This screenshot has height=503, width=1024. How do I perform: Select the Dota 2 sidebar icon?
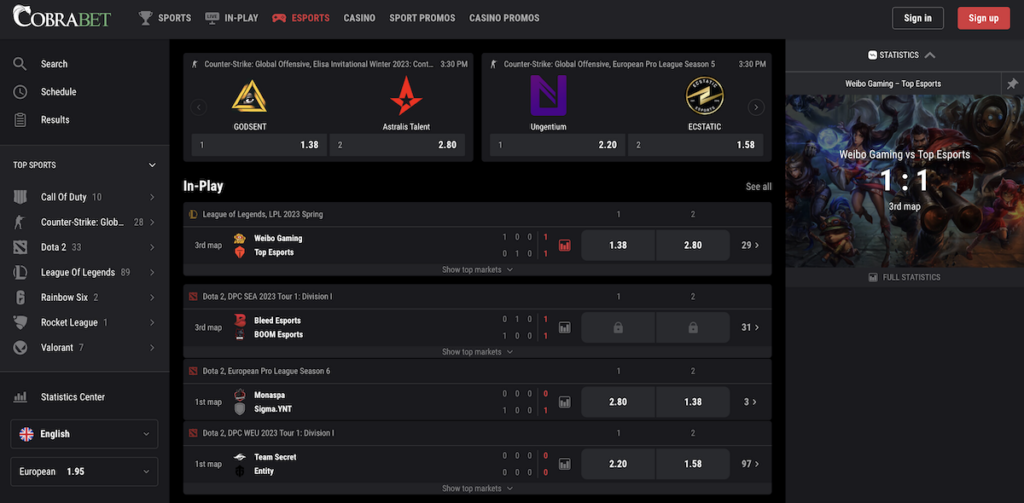[x=20, y=248]
